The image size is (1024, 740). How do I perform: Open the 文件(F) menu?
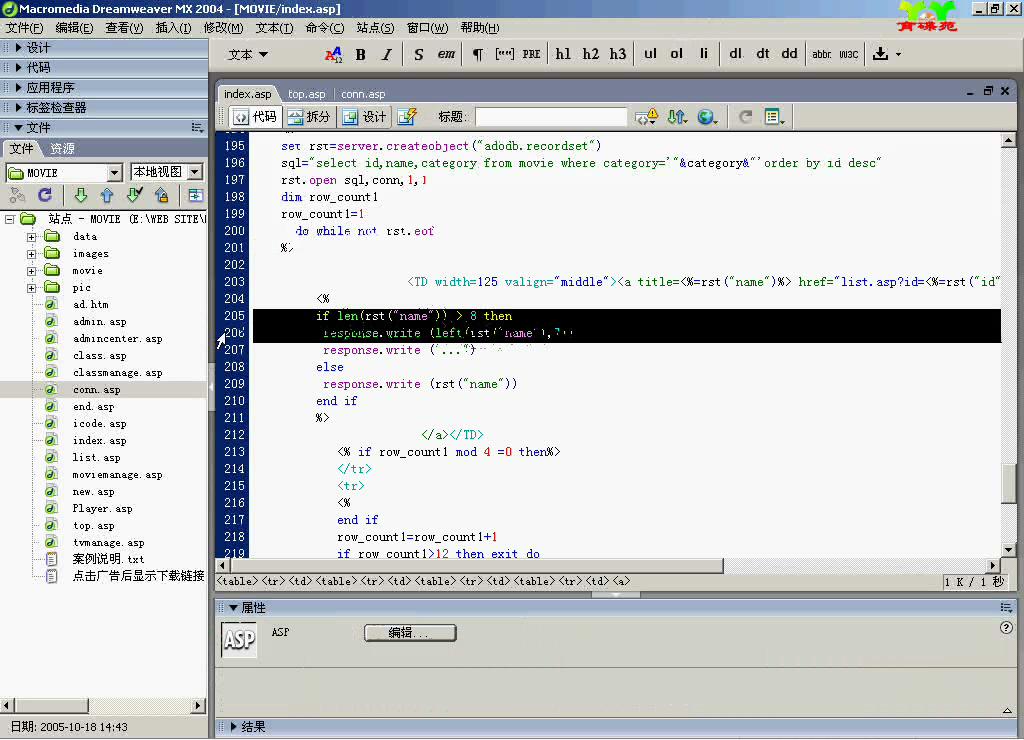24,27
